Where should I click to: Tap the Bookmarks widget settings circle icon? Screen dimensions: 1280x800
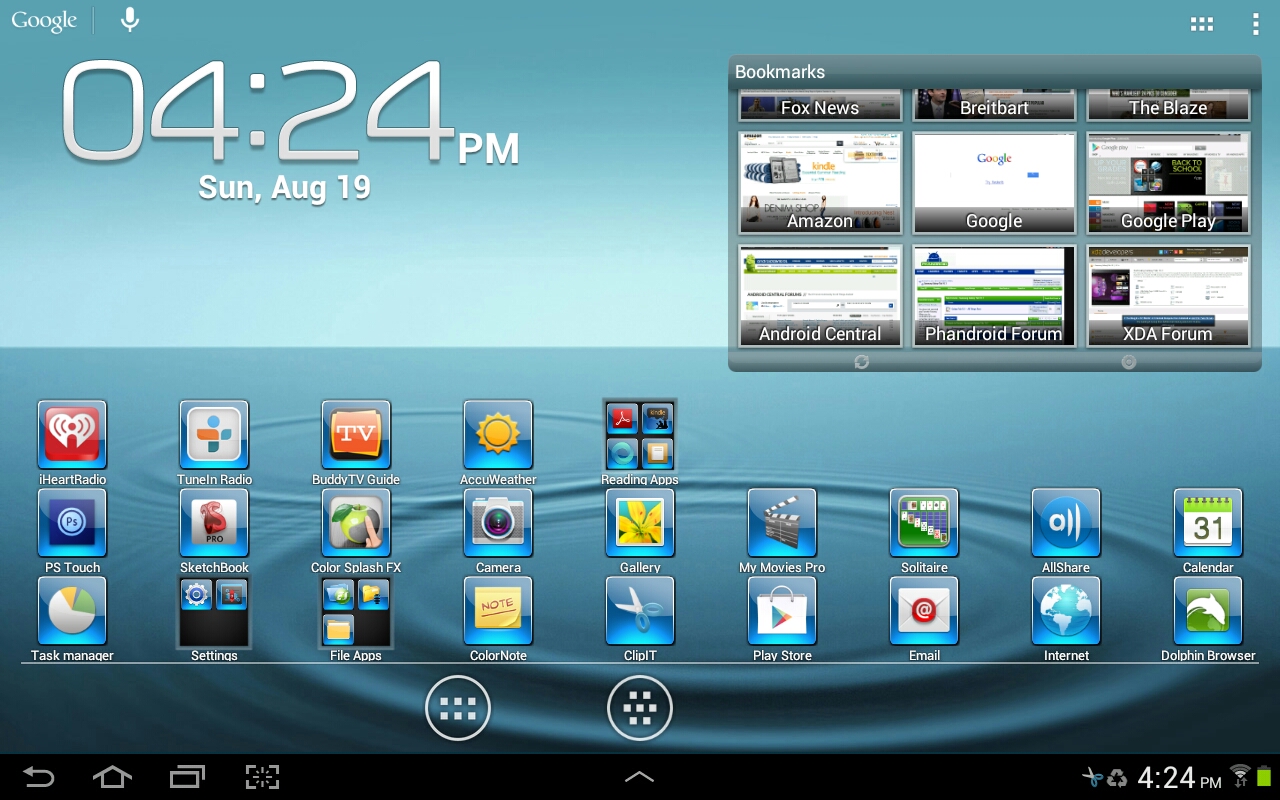coord(1128,362)
